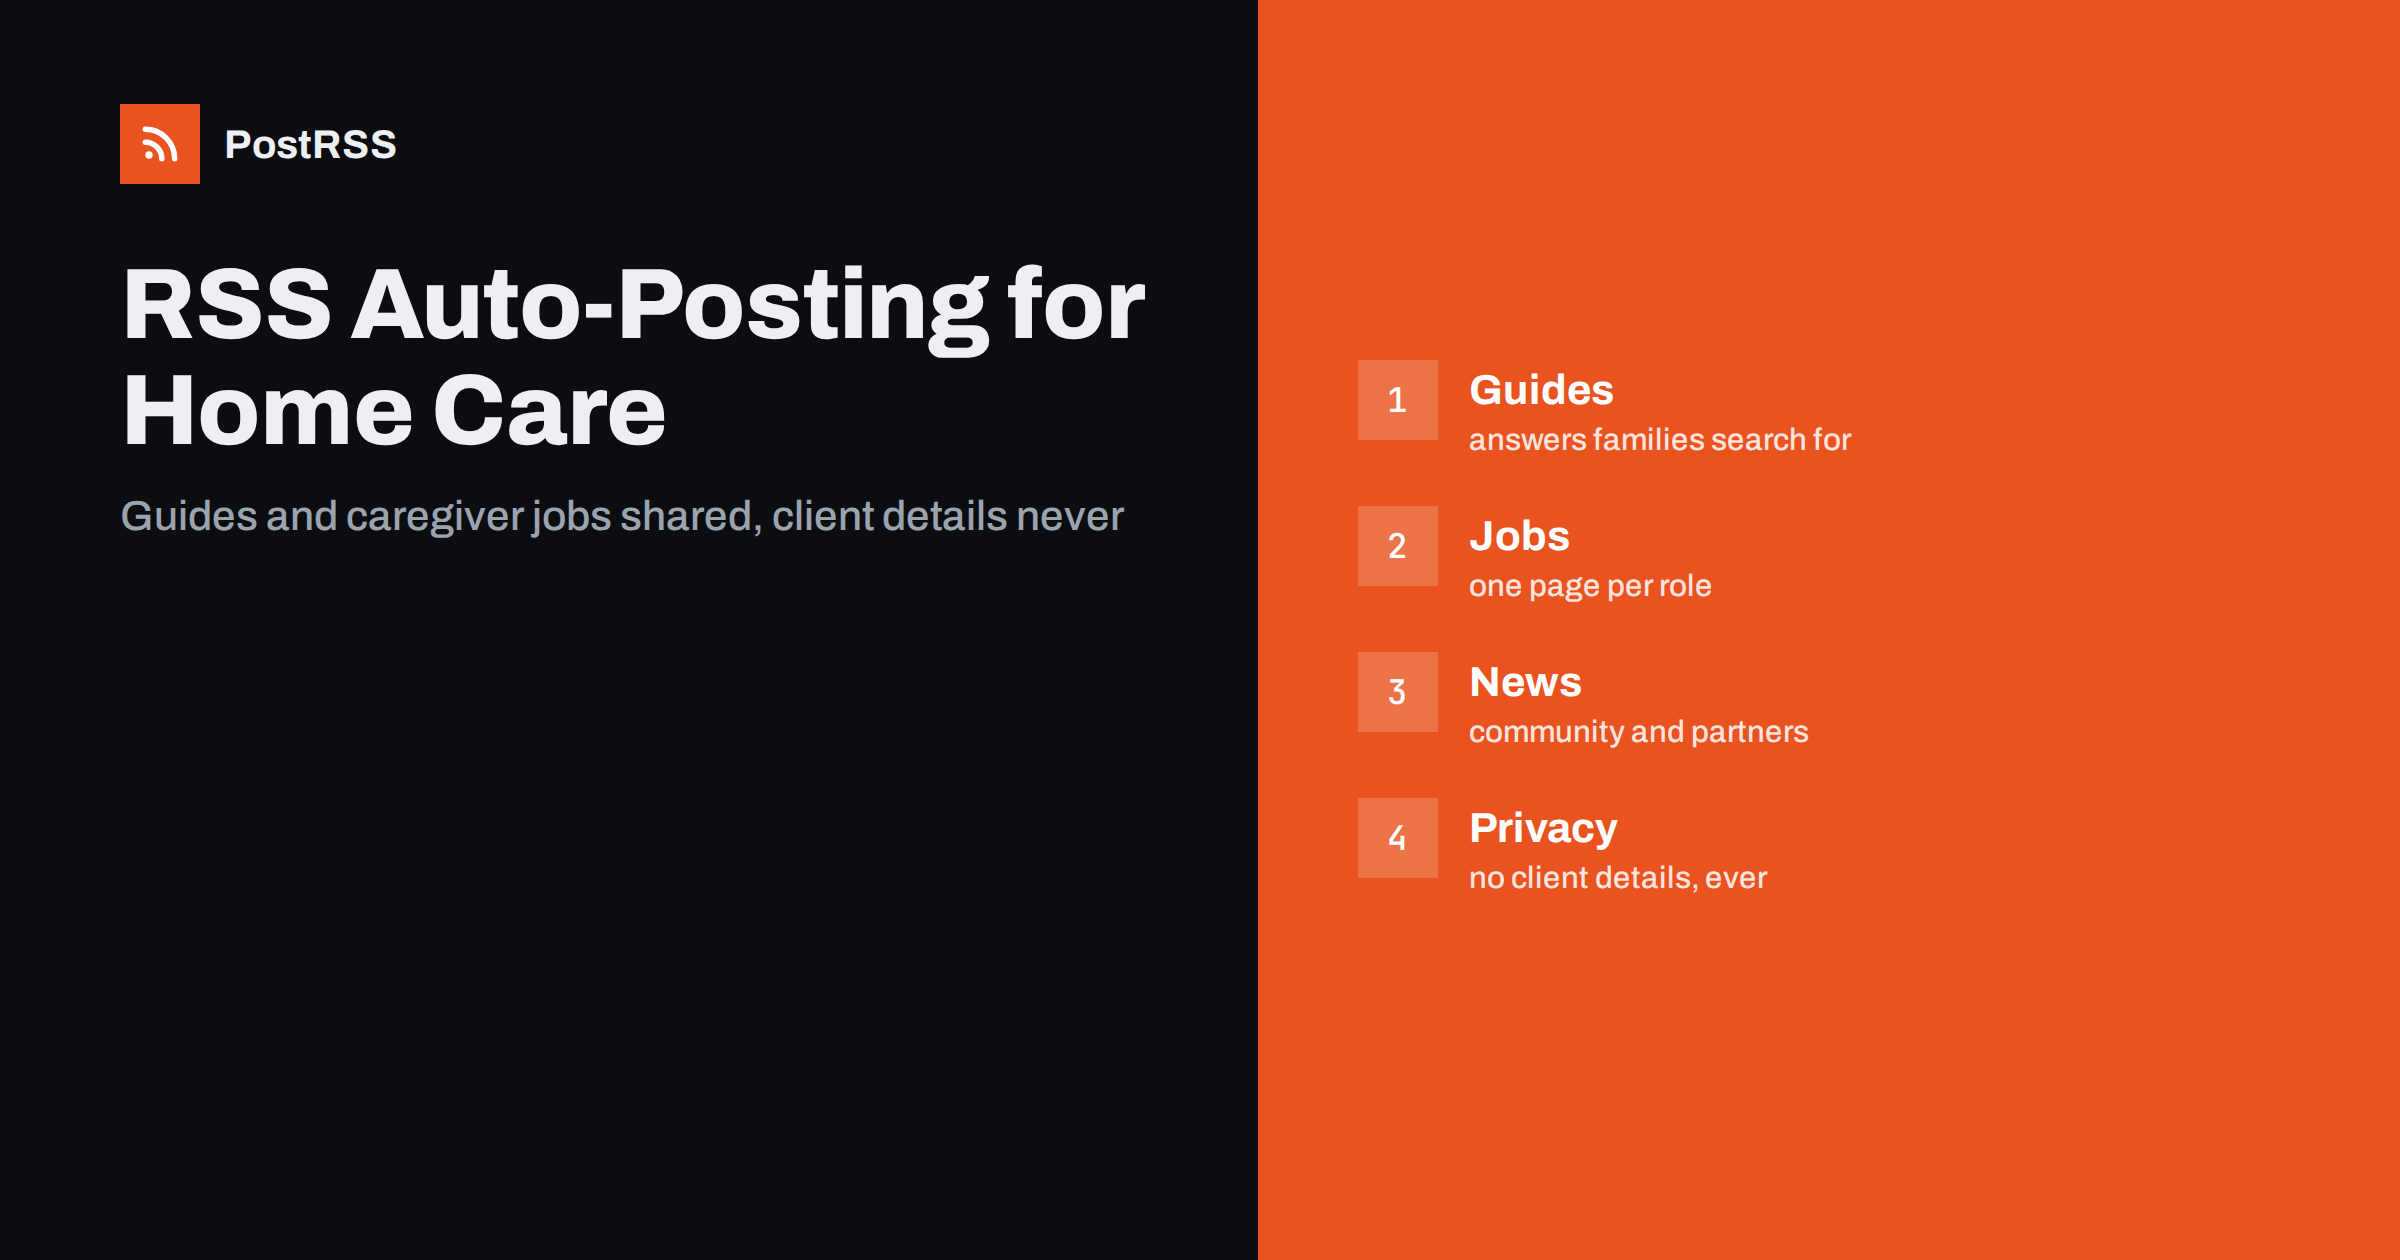Select the 'Guides' heading
This screenshot has width=2400, height=1260.
coord(1541,390)
